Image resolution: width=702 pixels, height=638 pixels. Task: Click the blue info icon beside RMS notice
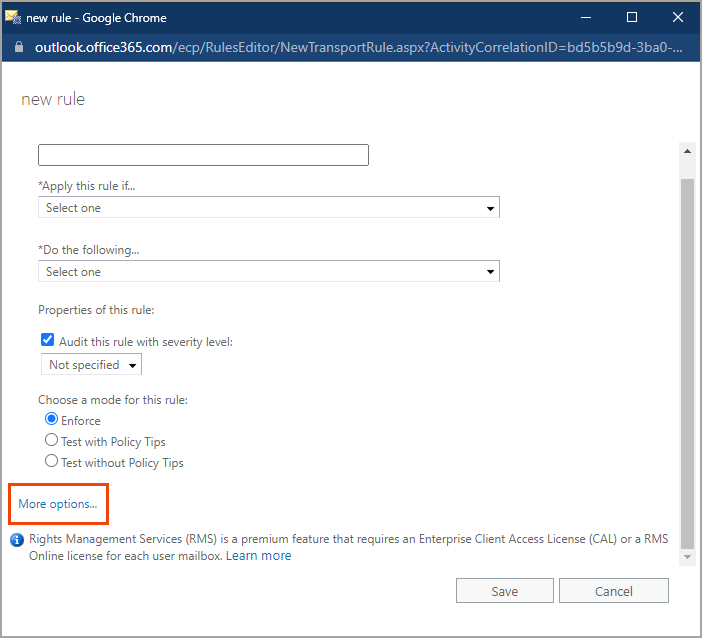tap(17, 540)
